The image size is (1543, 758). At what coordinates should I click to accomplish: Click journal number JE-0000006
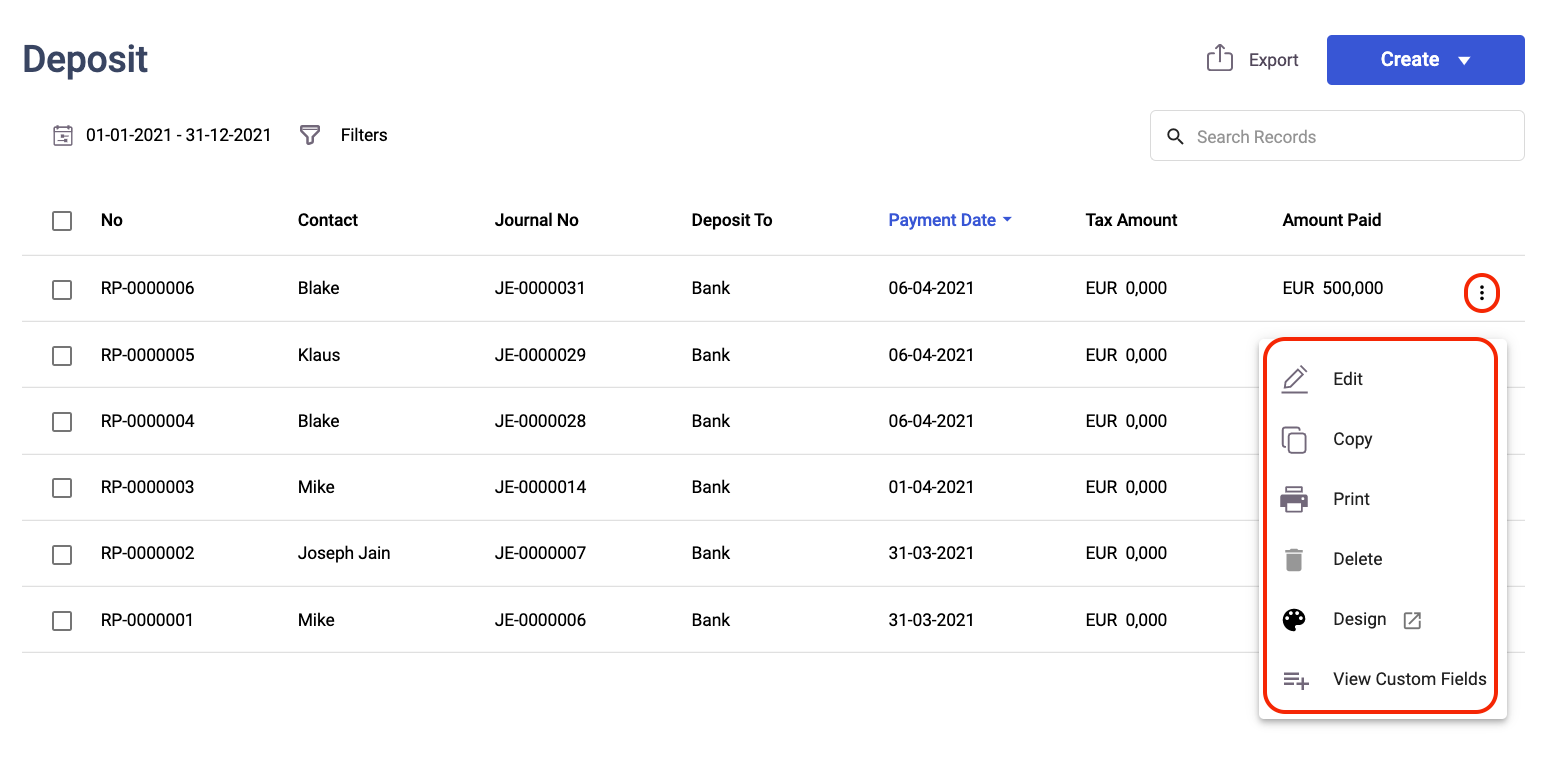[540, 620]
